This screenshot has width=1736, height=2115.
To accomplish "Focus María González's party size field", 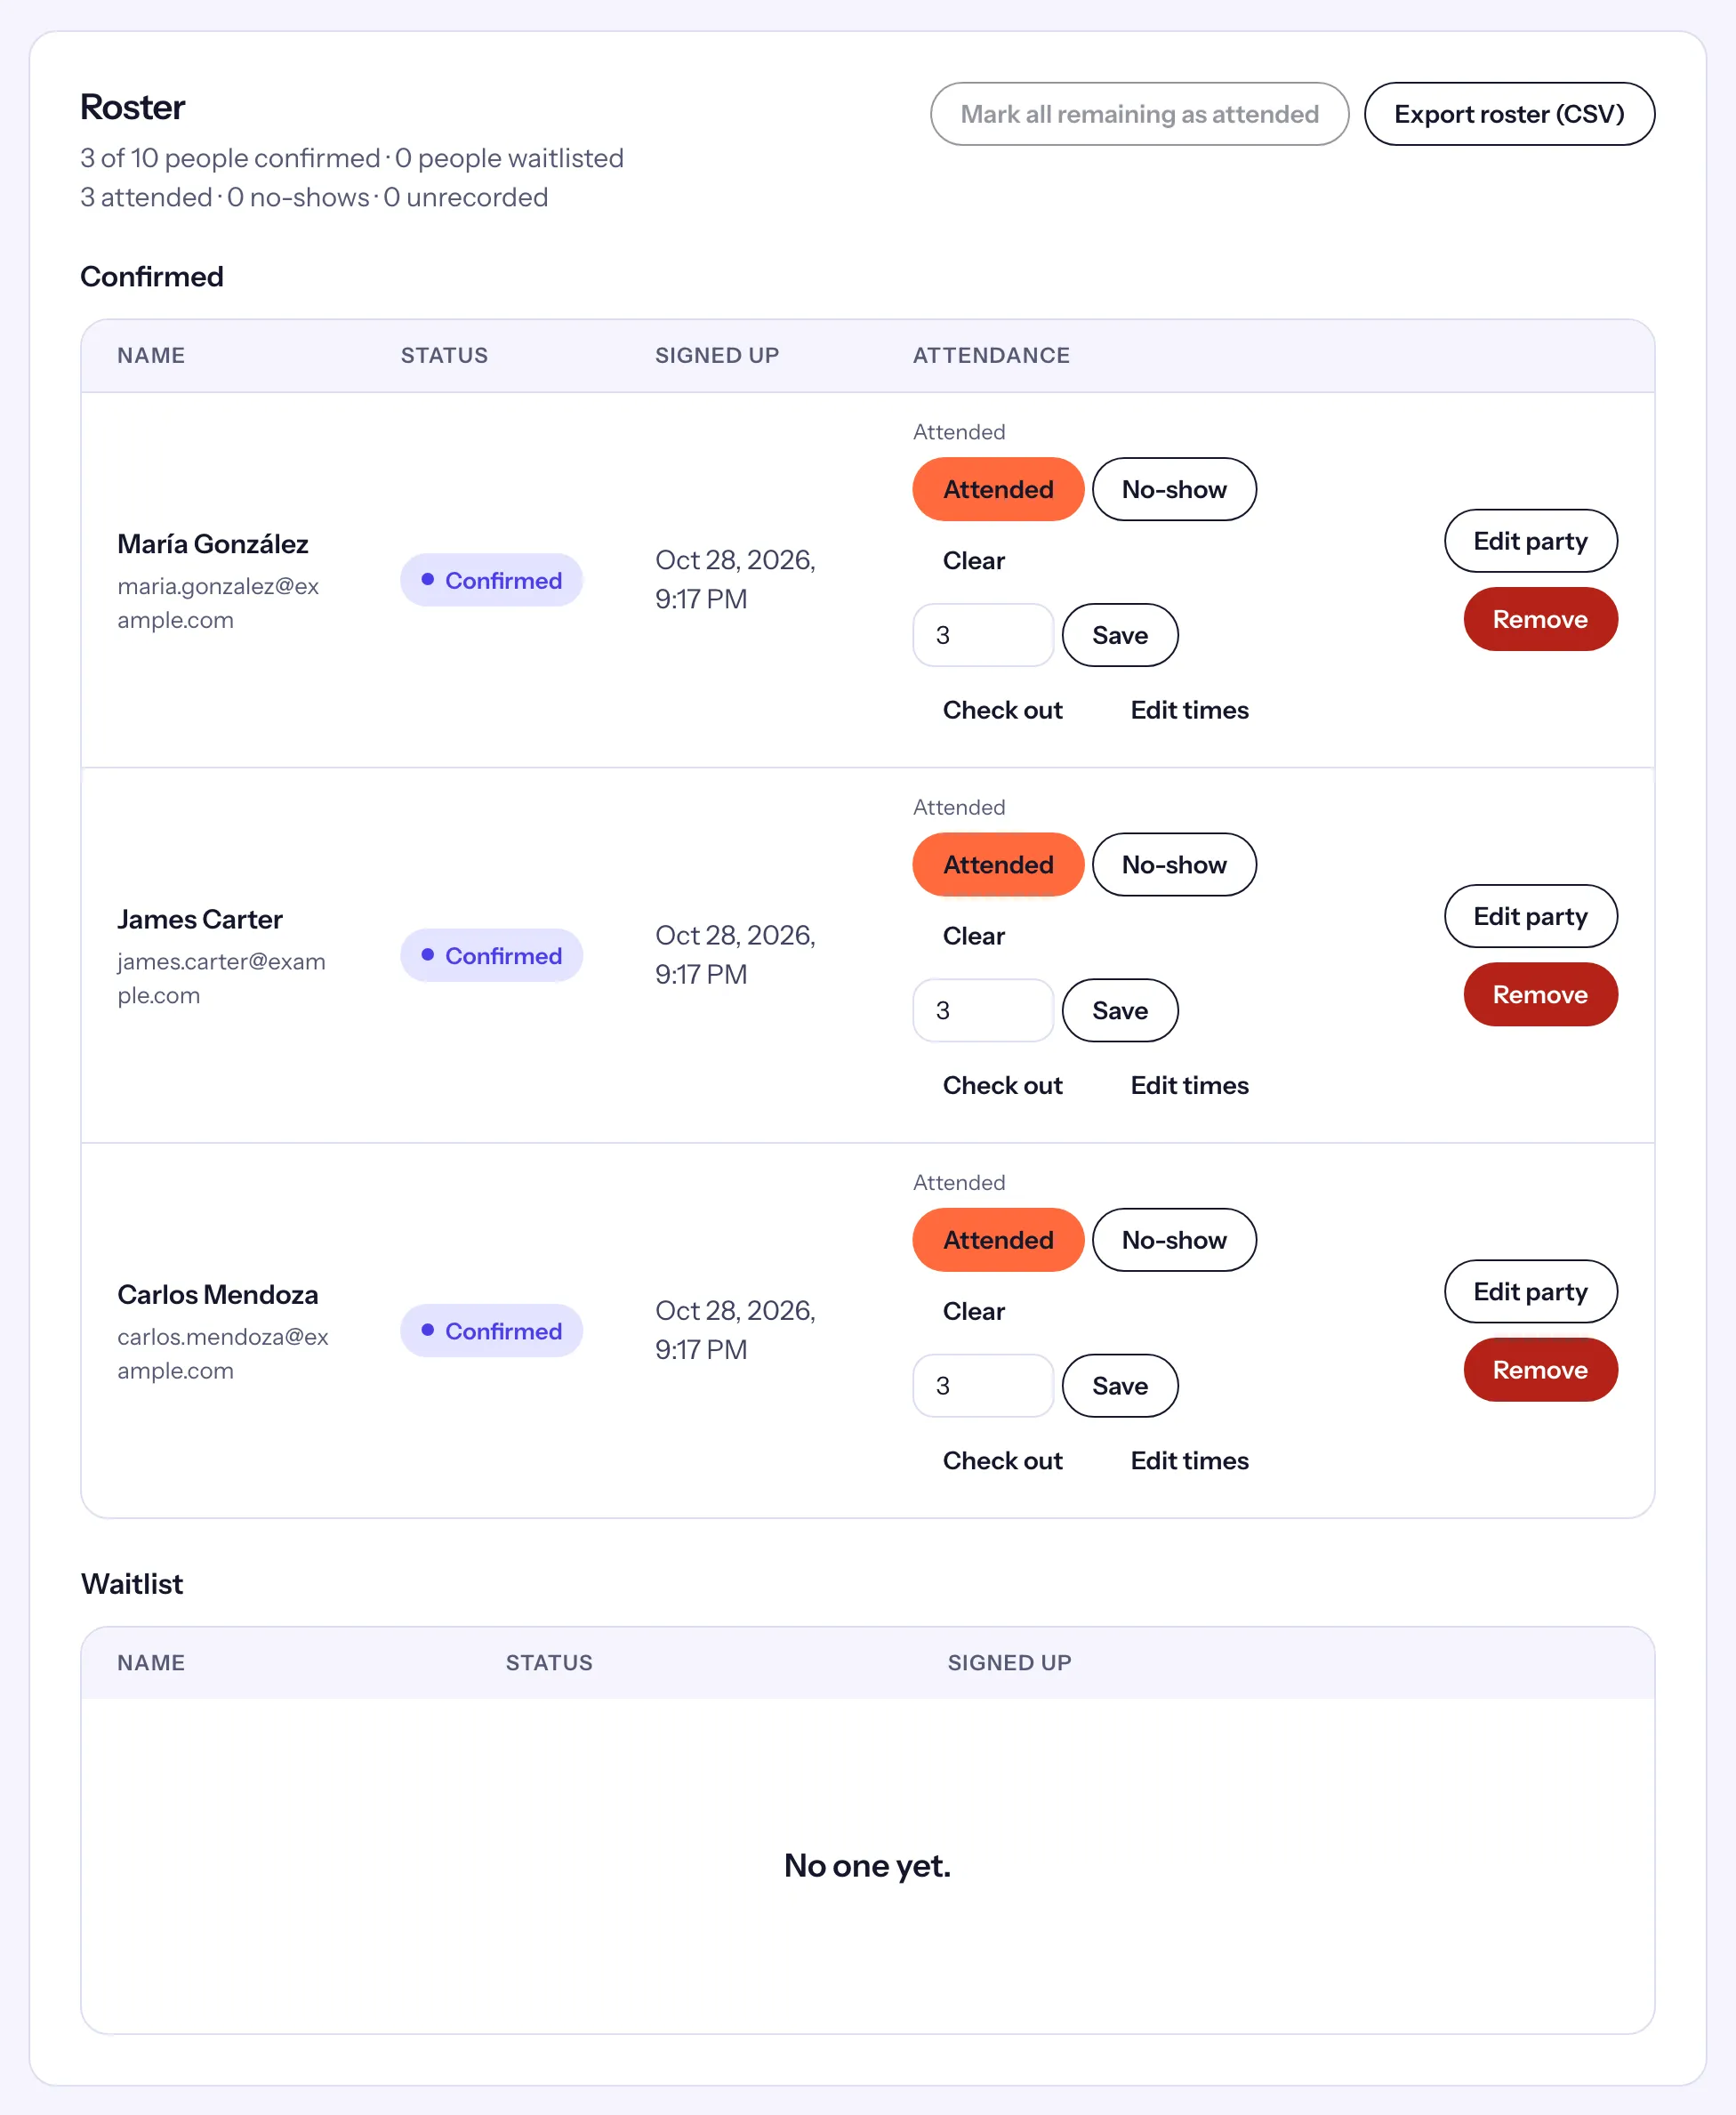I will [x=983, y=635].
